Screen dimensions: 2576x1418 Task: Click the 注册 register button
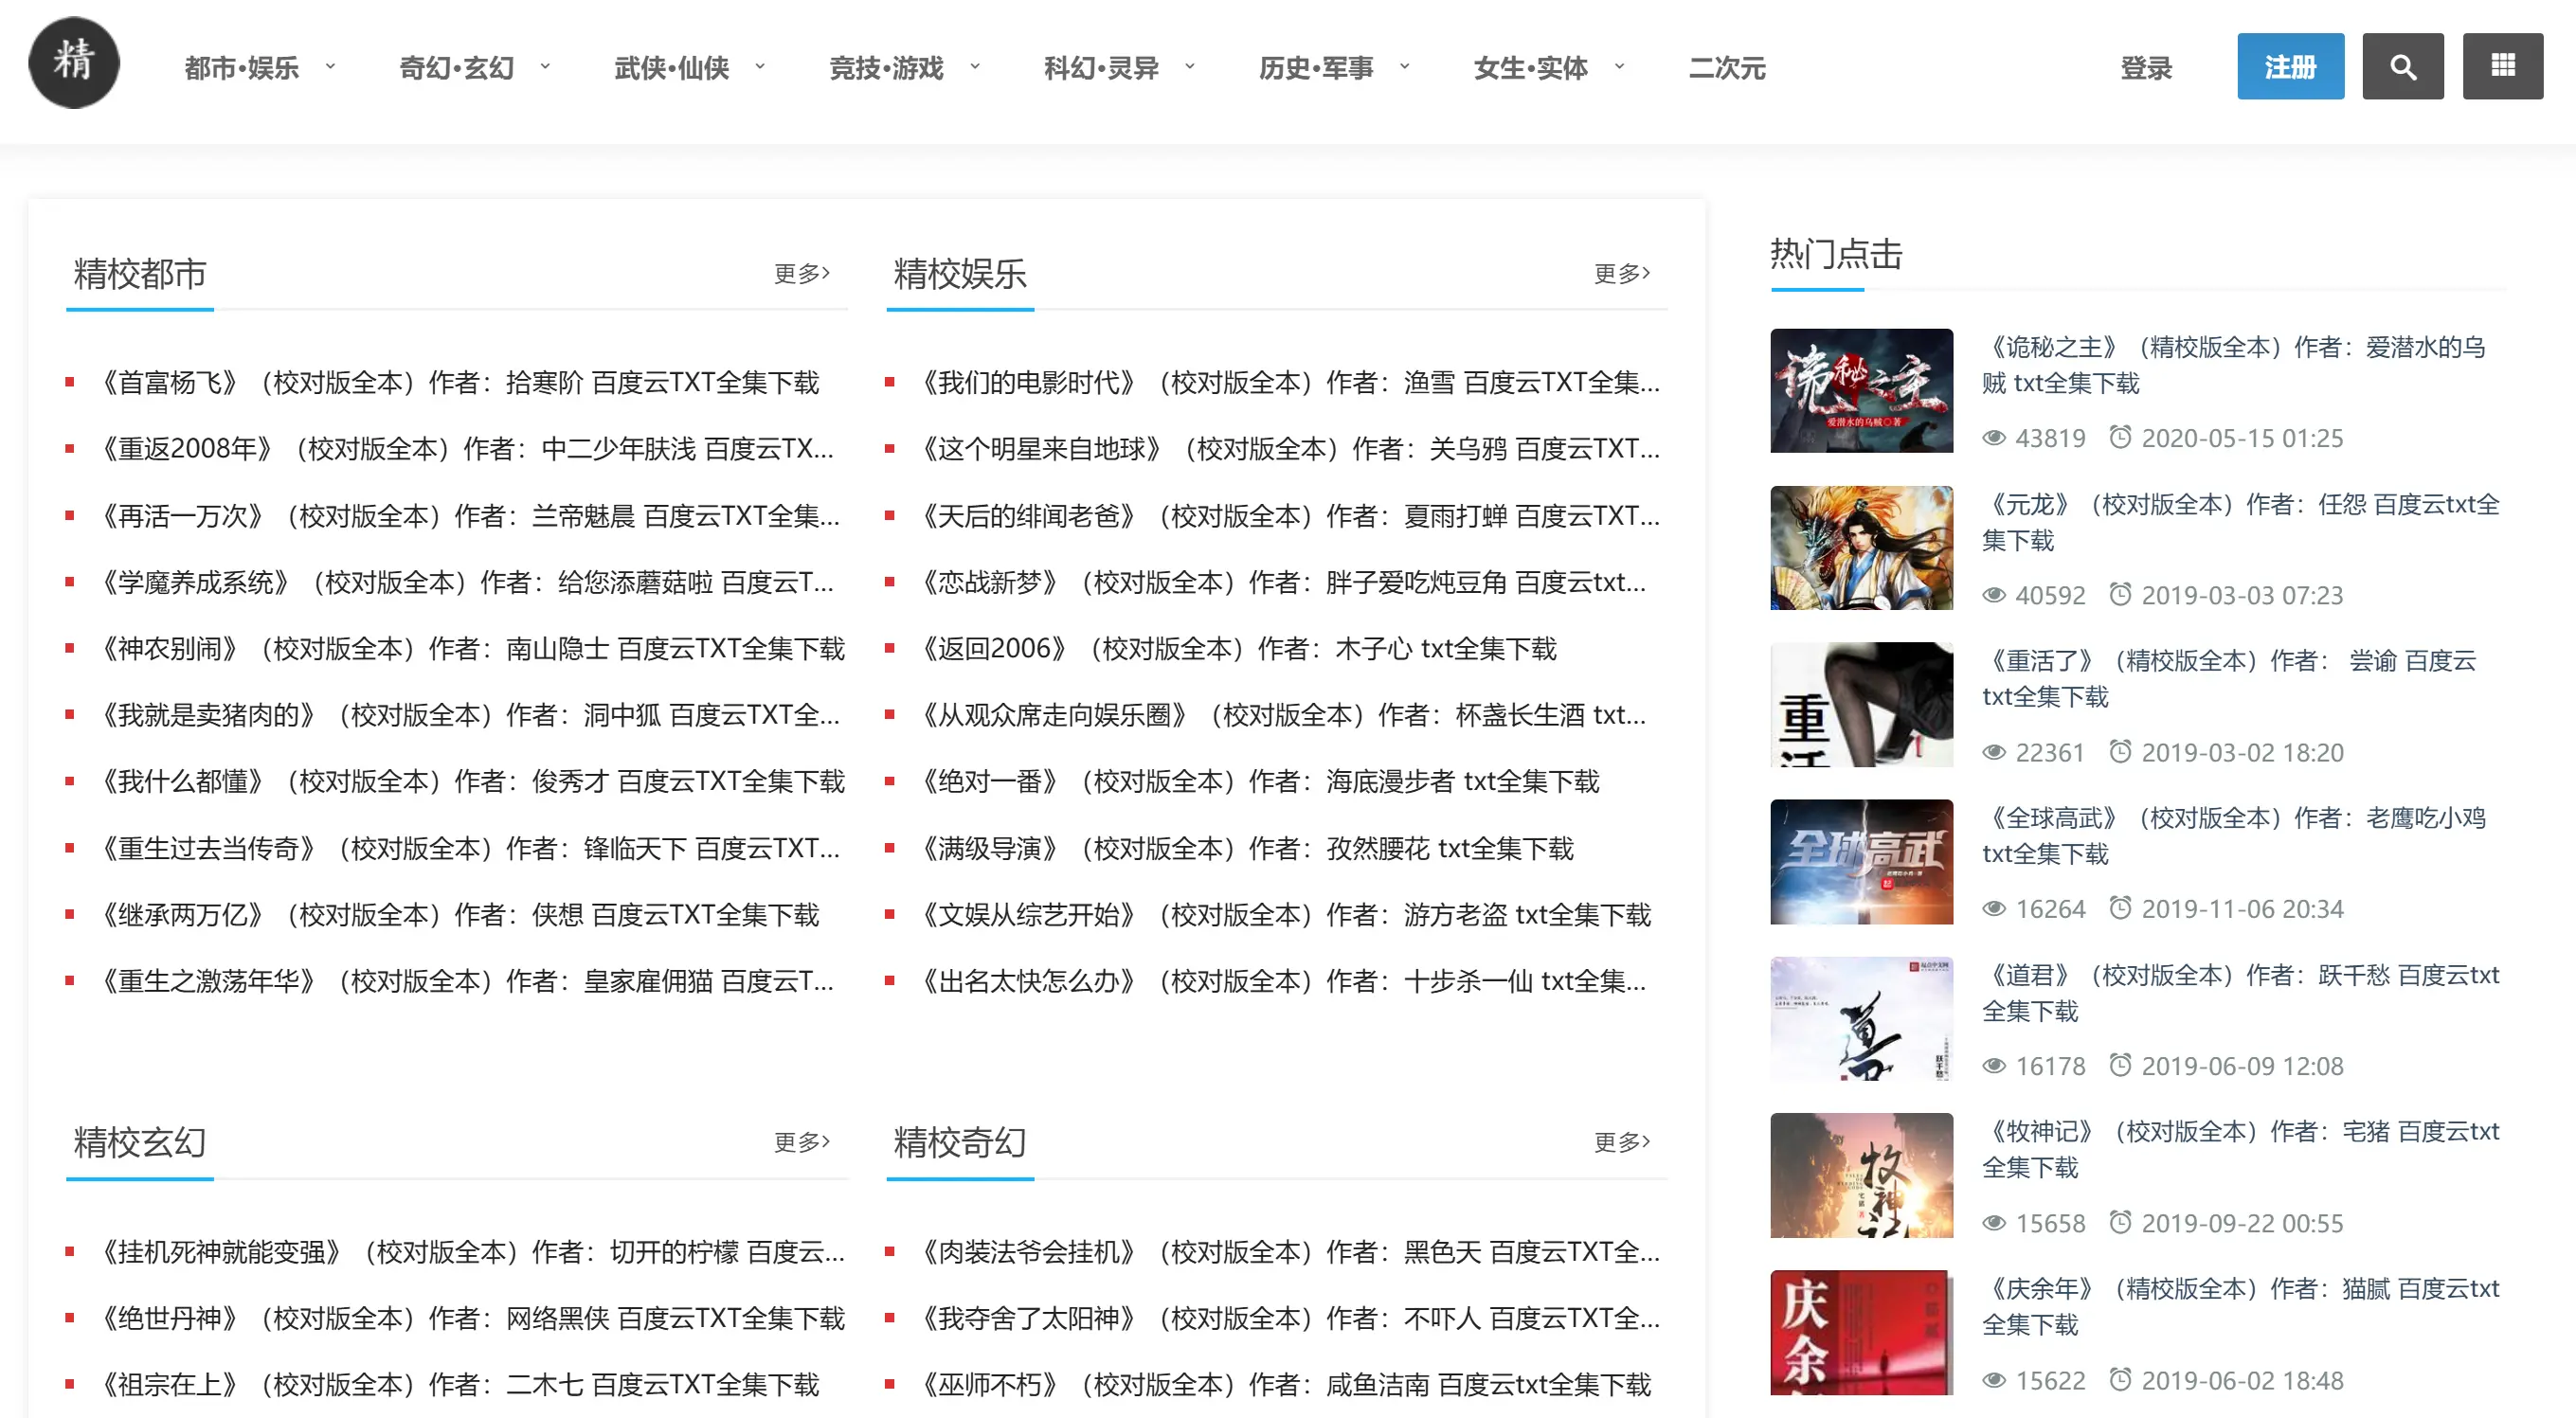[x=2291, y=66]
